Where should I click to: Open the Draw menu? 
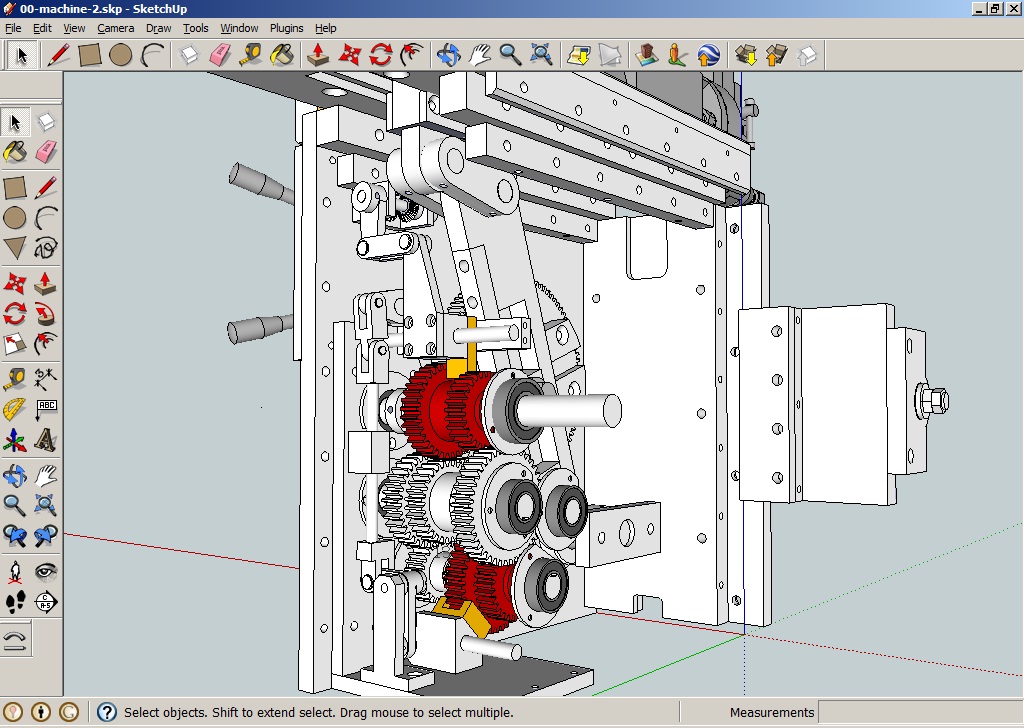point(158,28)
